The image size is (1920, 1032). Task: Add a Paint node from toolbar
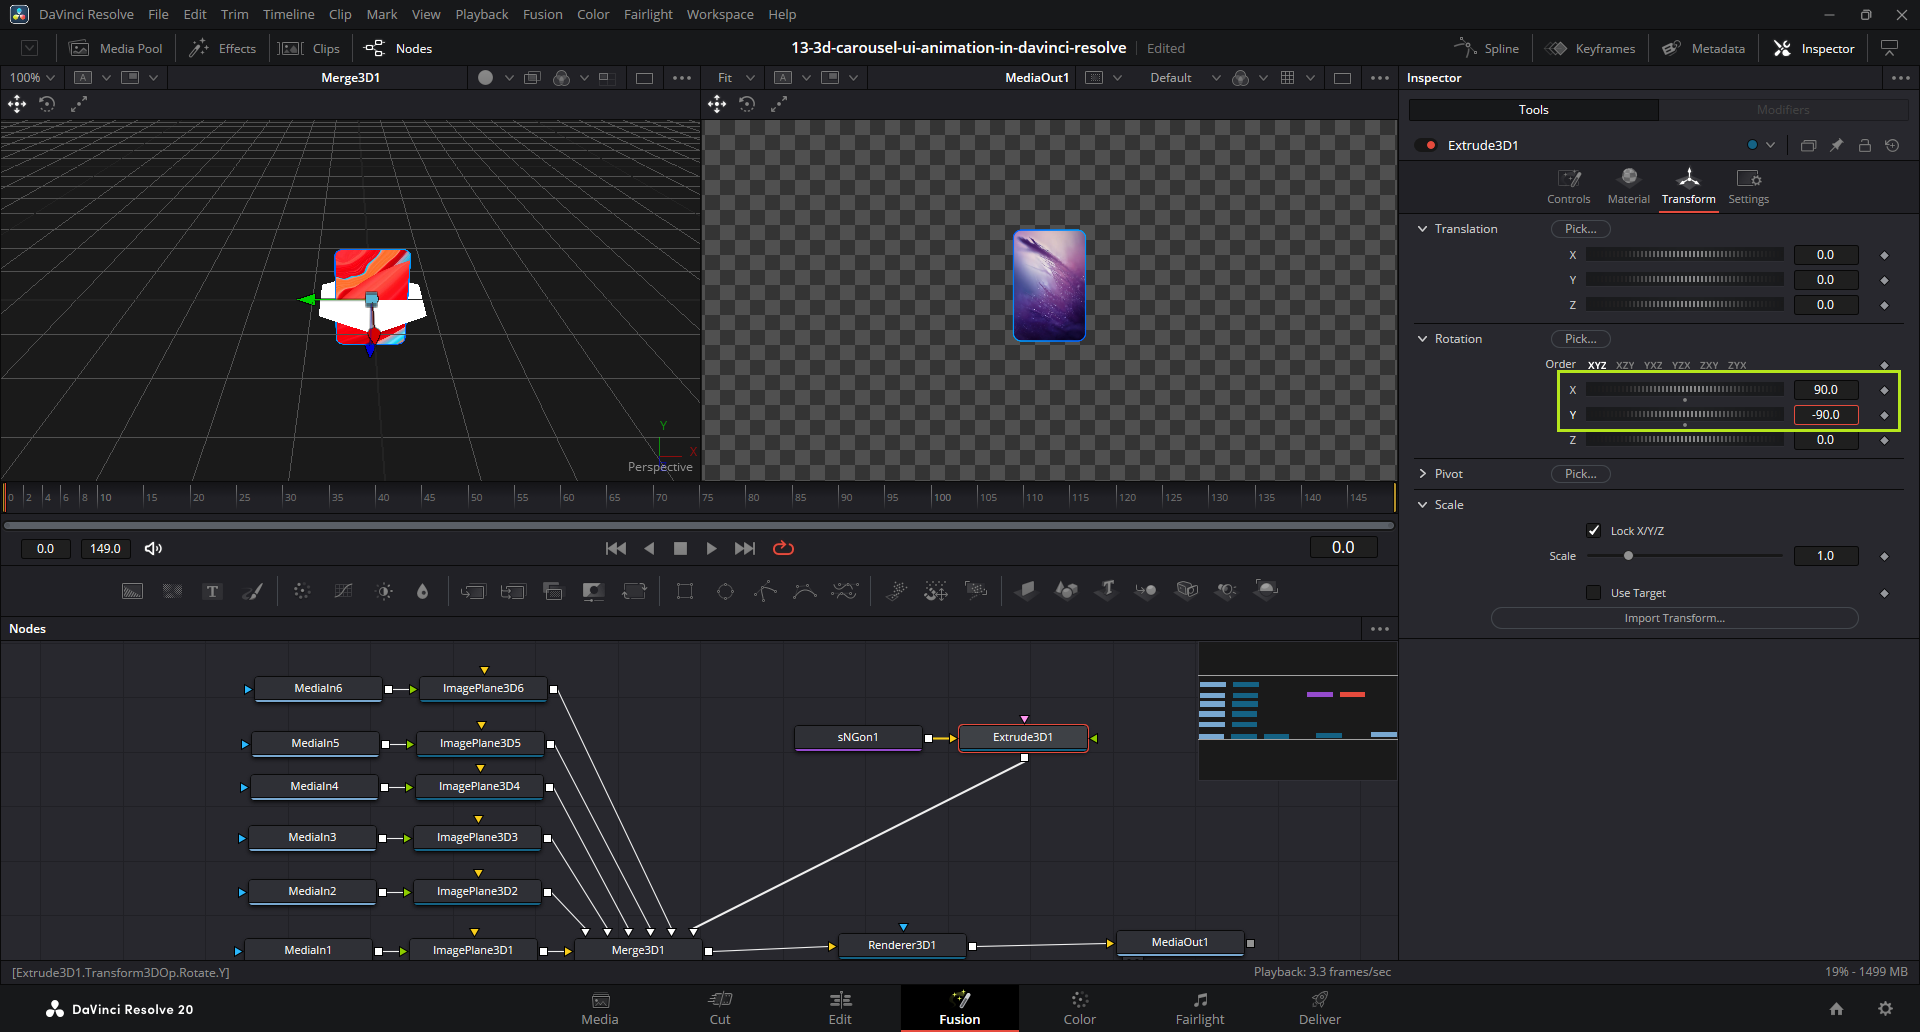pos(253,591)
